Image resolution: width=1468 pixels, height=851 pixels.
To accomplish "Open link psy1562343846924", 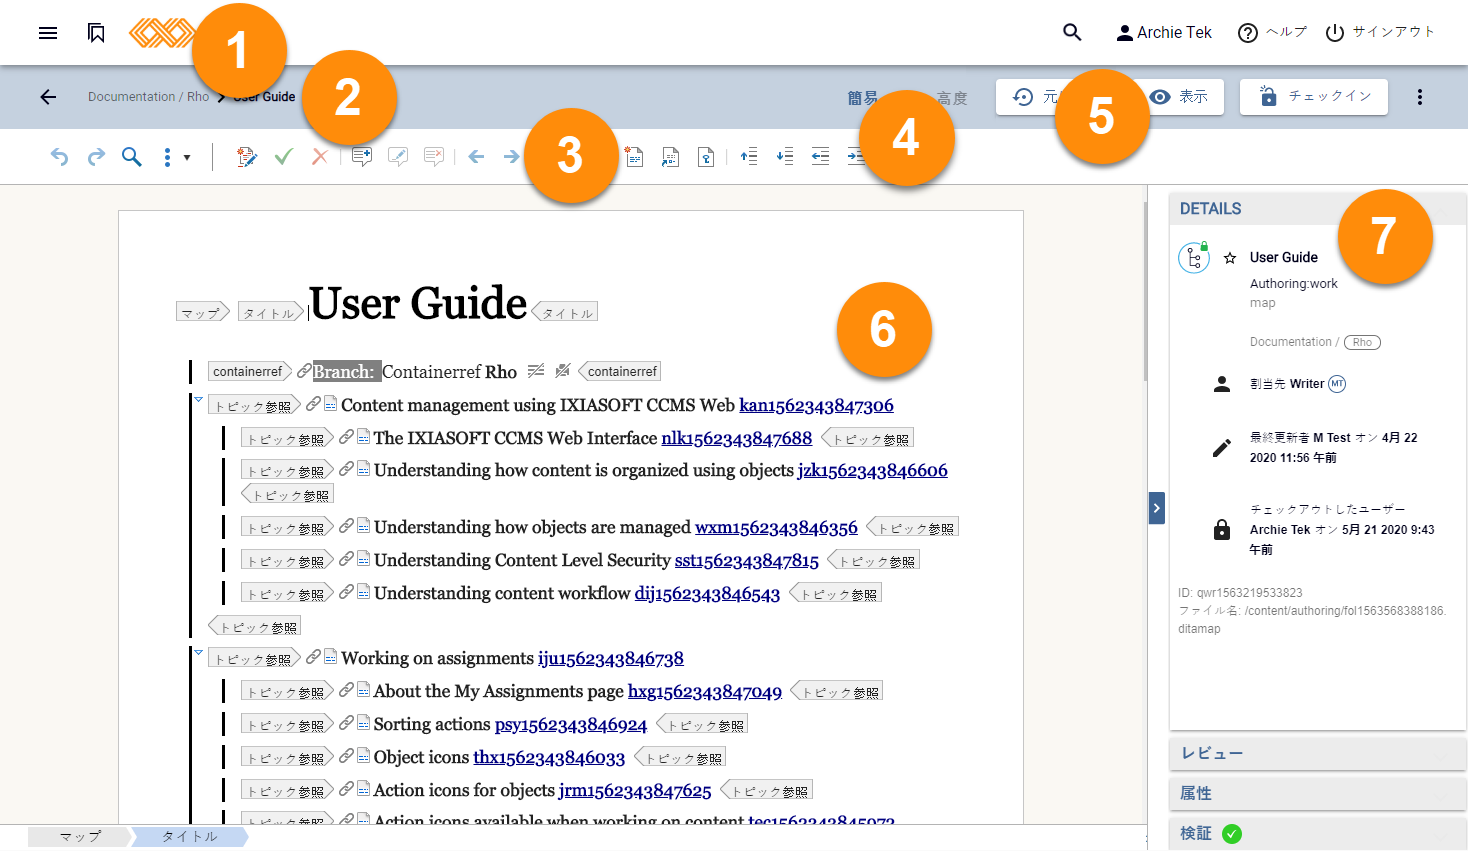I will click(x=571, y=724).
